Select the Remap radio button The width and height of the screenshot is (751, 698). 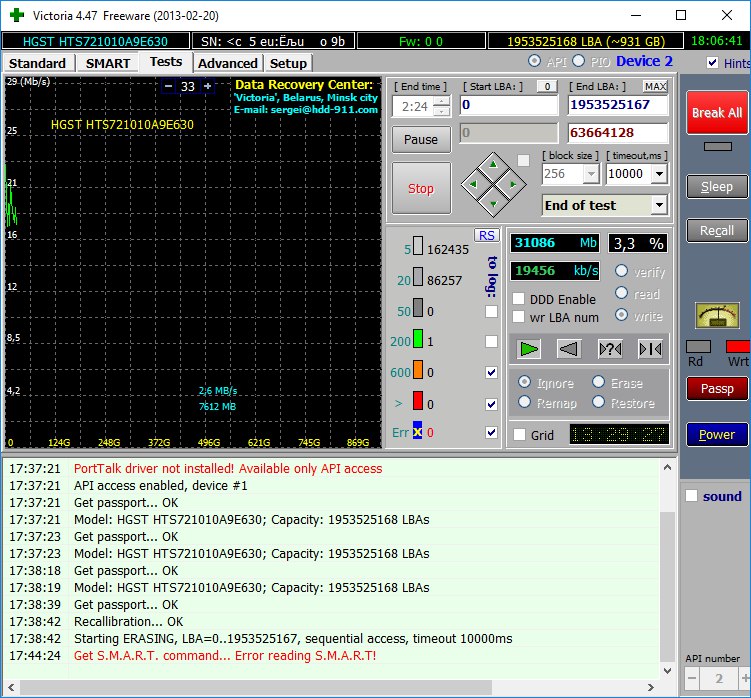(x=523, y=403)
